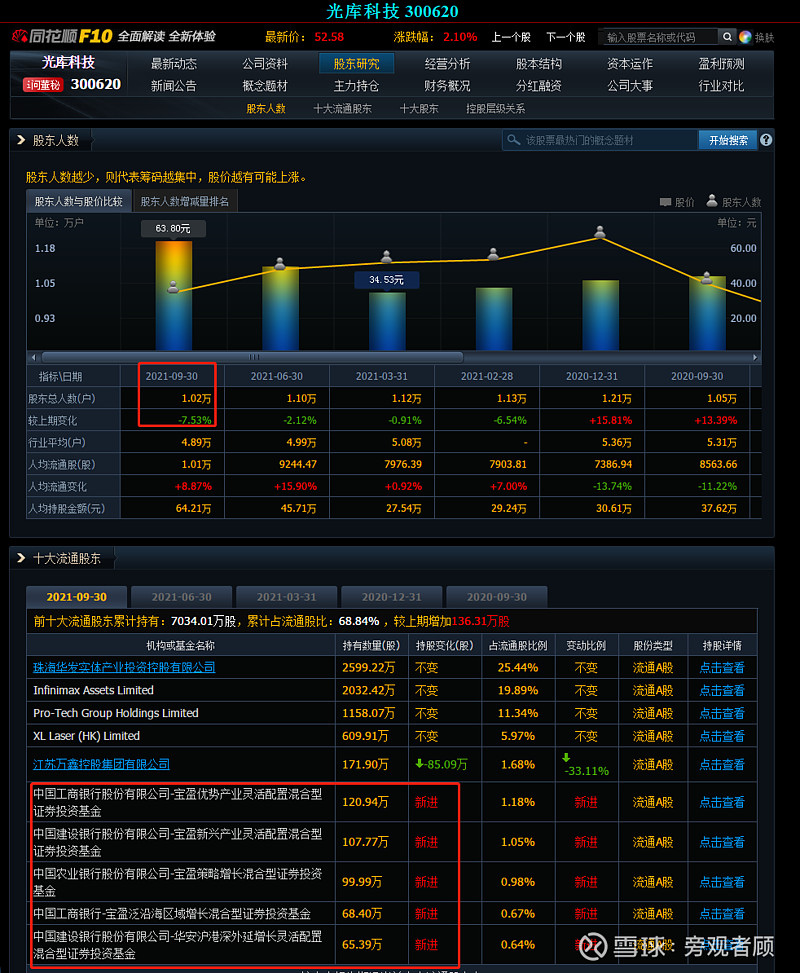This screenshot has height=973, width=800.
Task: Open the 经营分析 menu
Action: click(x=447, y=63)
